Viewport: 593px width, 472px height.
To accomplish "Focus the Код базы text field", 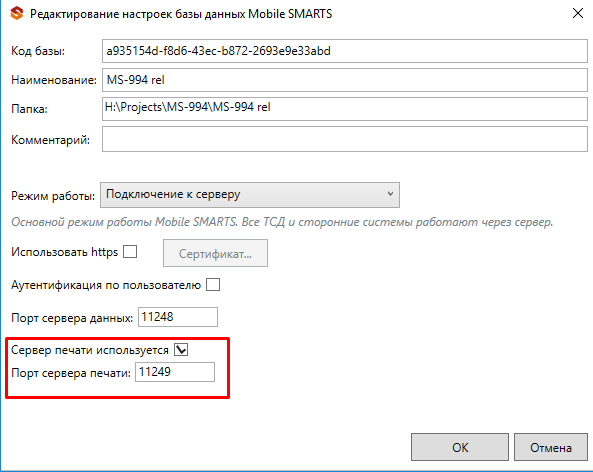I will click(345, 51).
